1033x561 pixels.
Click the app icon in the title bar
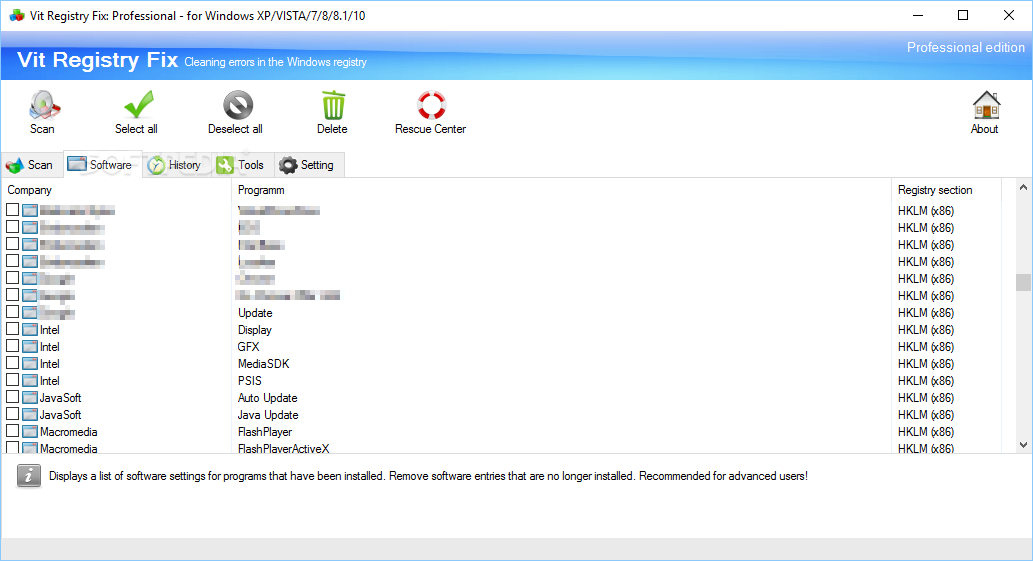[x=16, y=15]
